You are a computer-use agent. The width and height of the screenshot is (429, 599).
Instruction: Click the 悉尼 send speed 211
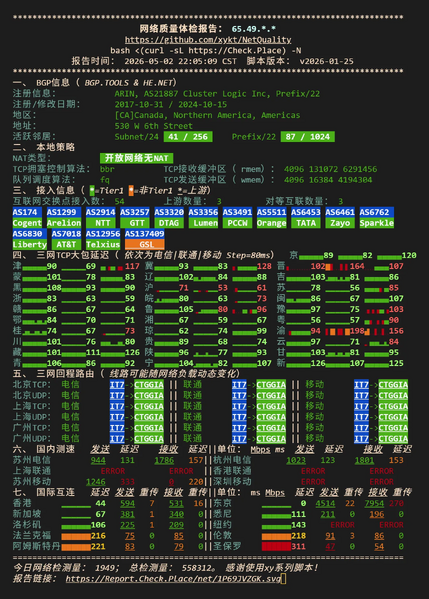pyautogui.click(x=328, y=514)
